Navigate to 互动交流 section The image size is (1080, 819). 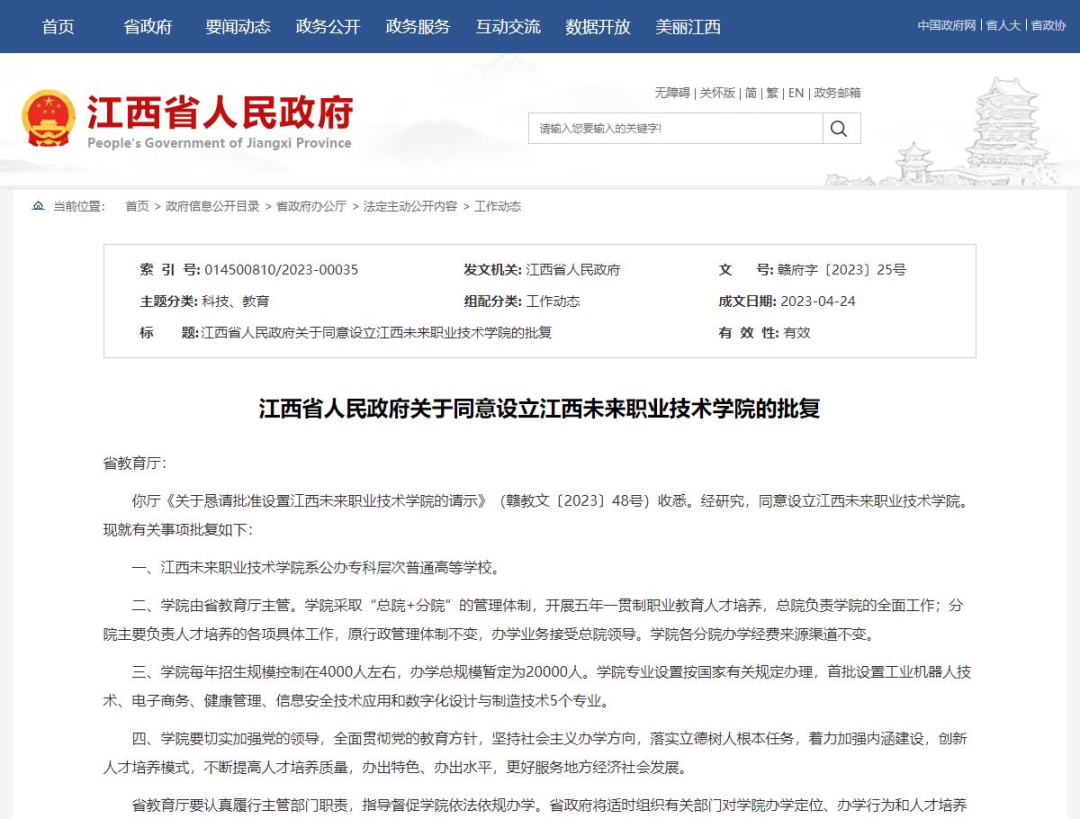[508, 27]
